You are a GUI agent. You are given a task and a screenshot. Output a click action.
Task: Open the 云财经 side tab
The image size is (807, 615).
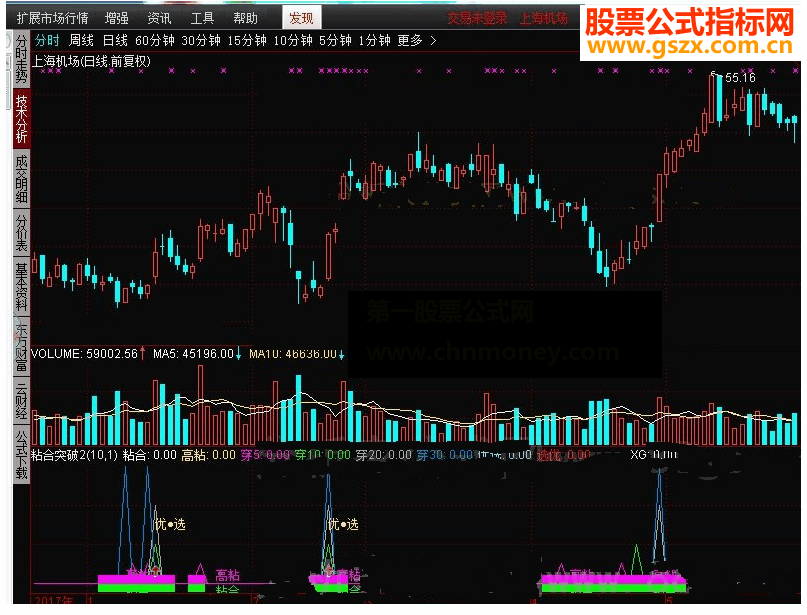[21, 400]
